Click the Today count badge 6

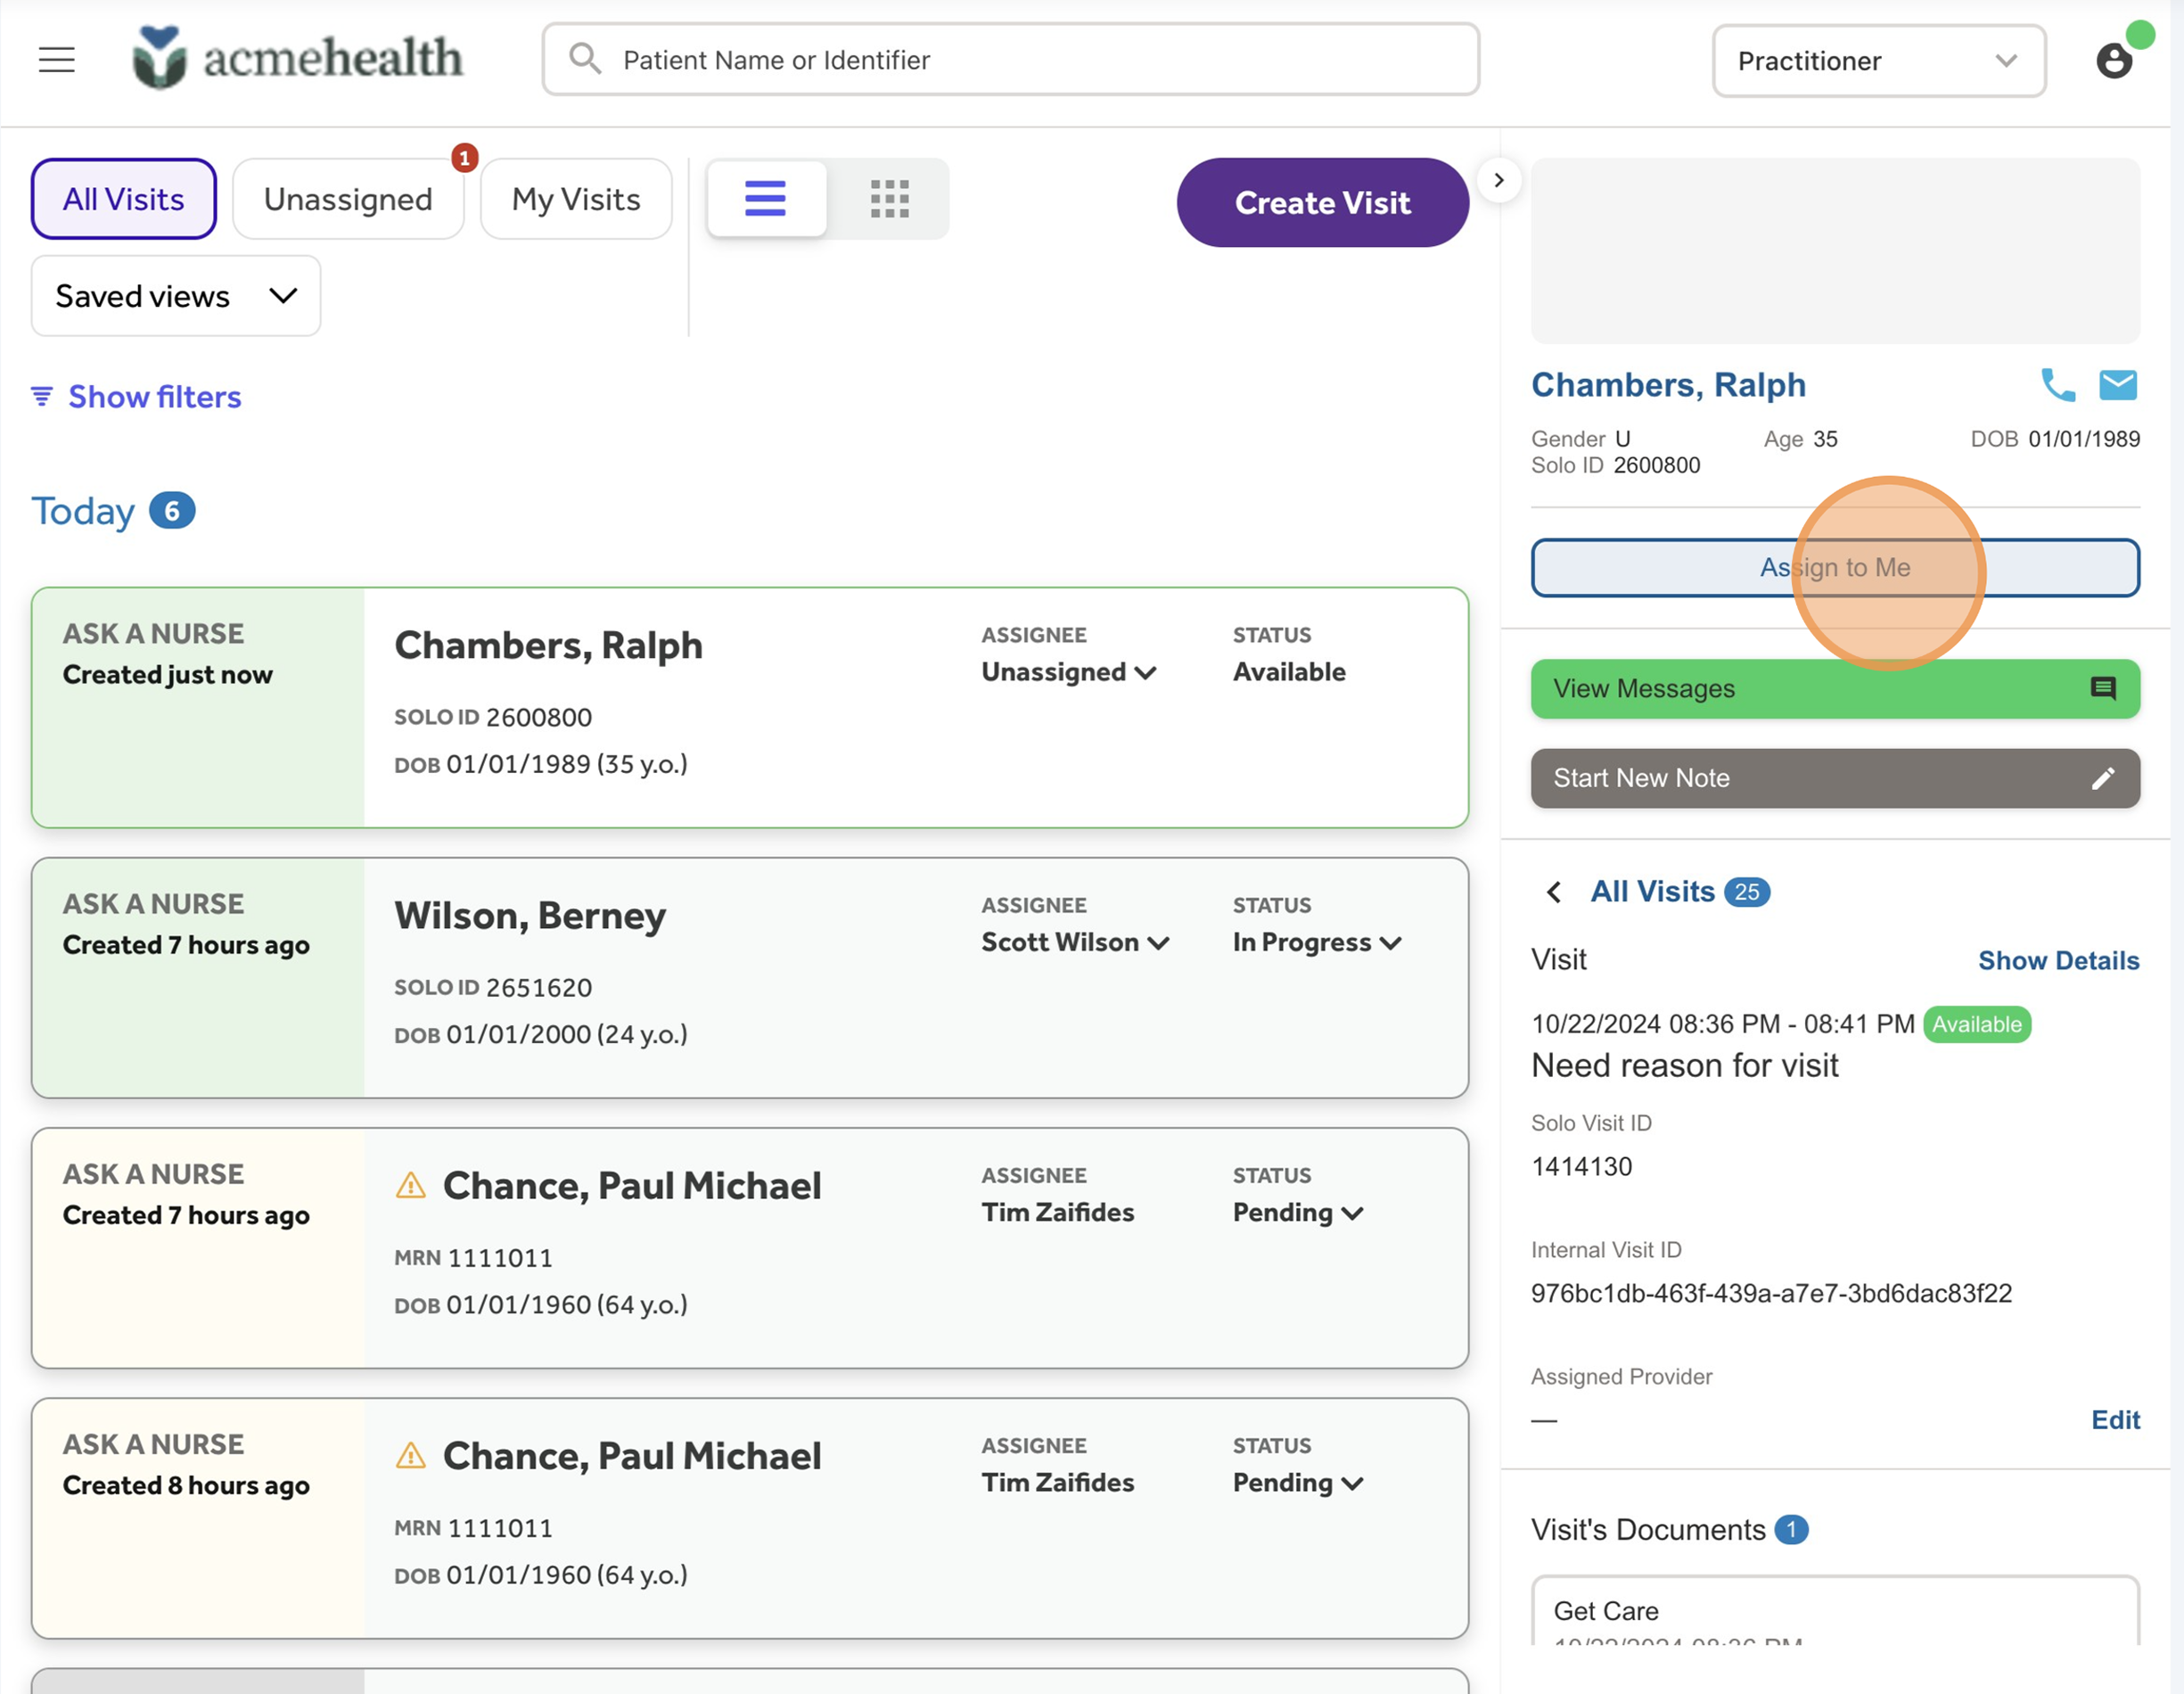(x=172, y=511)
